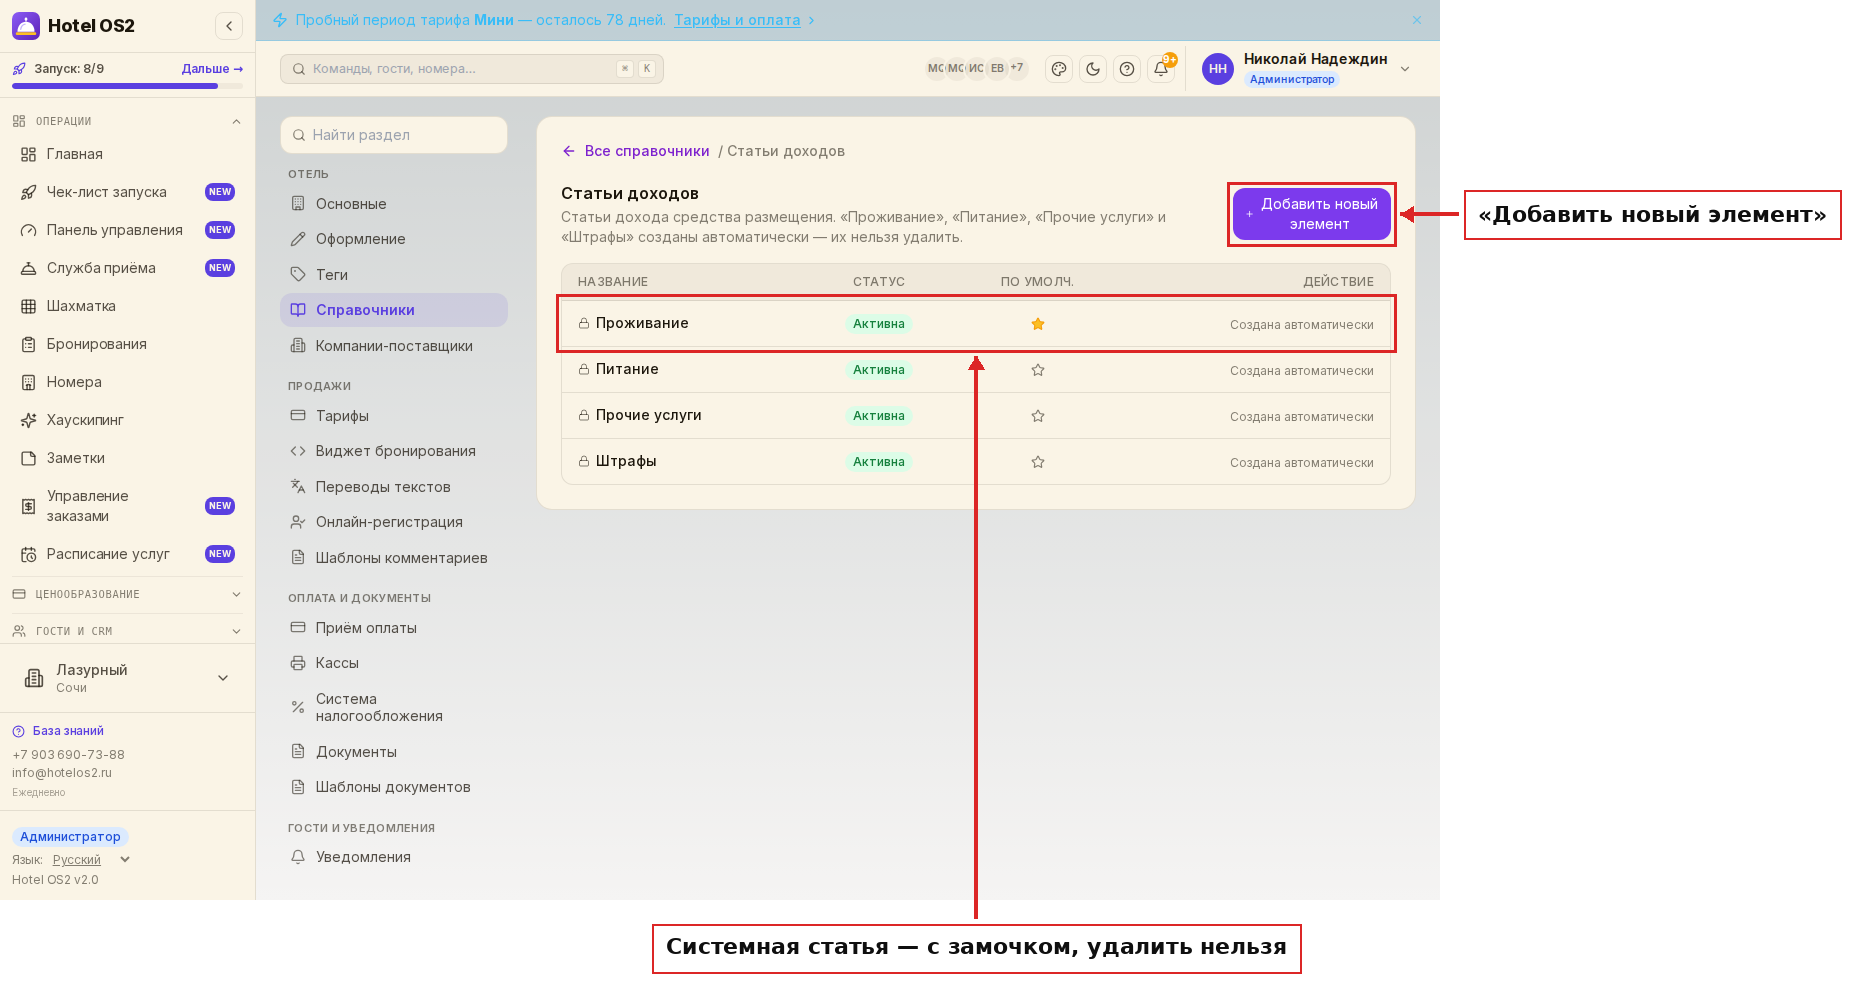Viewport: 1865px width, 997px height.
Task: Toggle dark mode moon icon
Action: [1093, 69]
